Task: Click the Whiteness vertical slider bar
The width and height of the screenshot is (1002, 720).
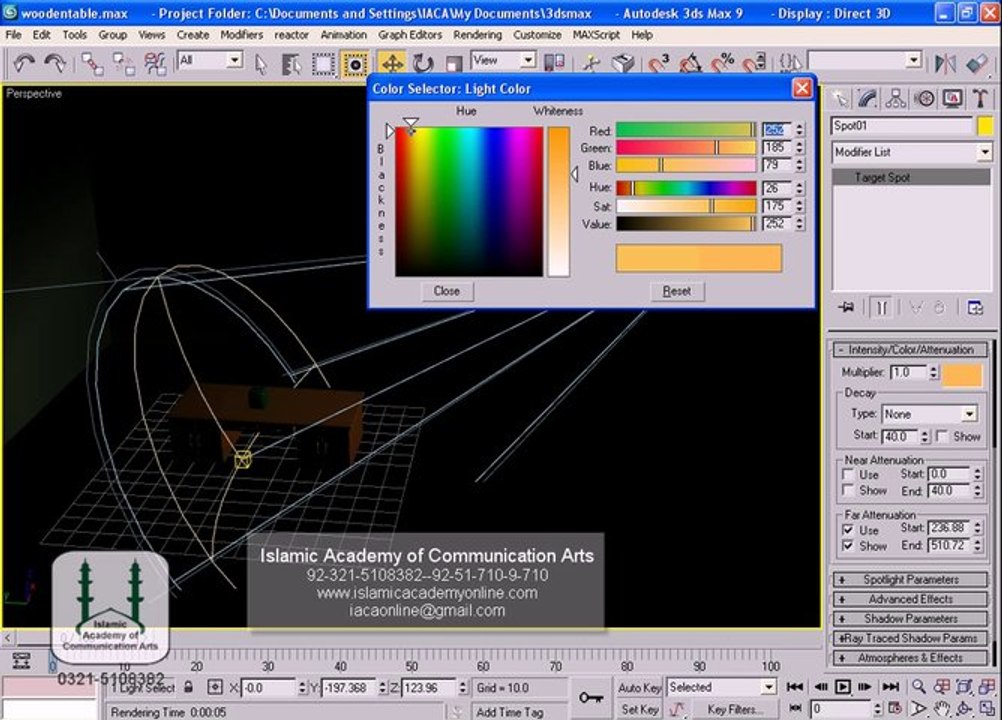Action: pyautogui.click(x=558, y=201)
